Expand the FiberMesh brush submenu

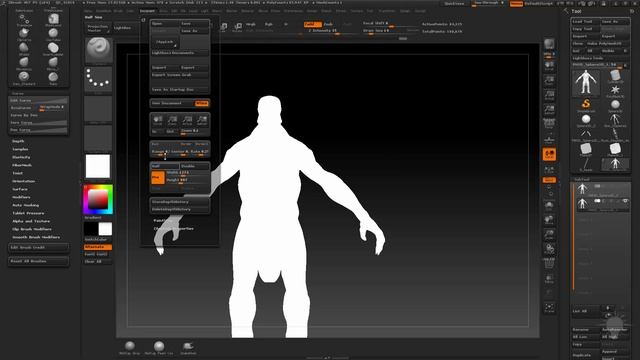click(x=22, y=165)
